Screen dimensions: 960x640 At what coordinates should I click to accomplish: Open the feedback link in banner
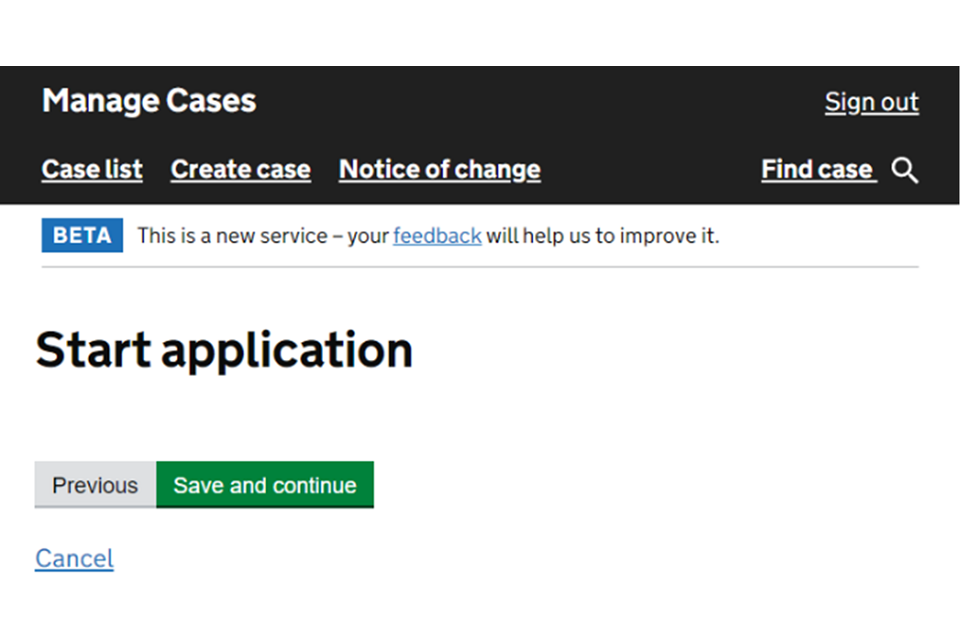[x=437, y=236]
